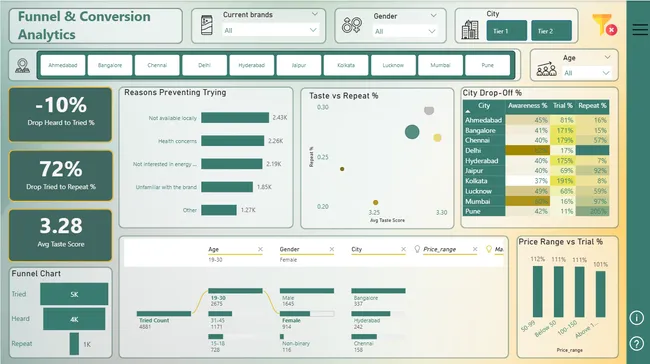The width and height of the screenshot is (650, 364).
Task: Toggle the Tier 1 city filter
Action: click(x=507, y=31)
